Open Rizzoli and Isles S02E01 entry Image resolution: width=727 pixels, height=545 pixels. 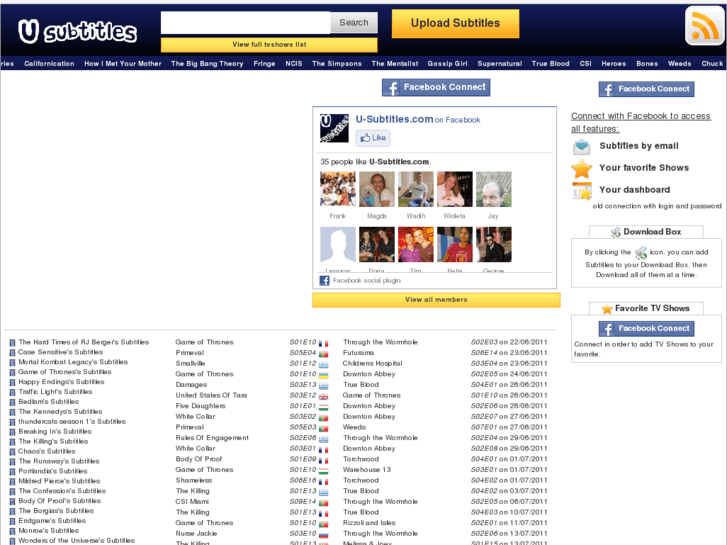point(369,523)
